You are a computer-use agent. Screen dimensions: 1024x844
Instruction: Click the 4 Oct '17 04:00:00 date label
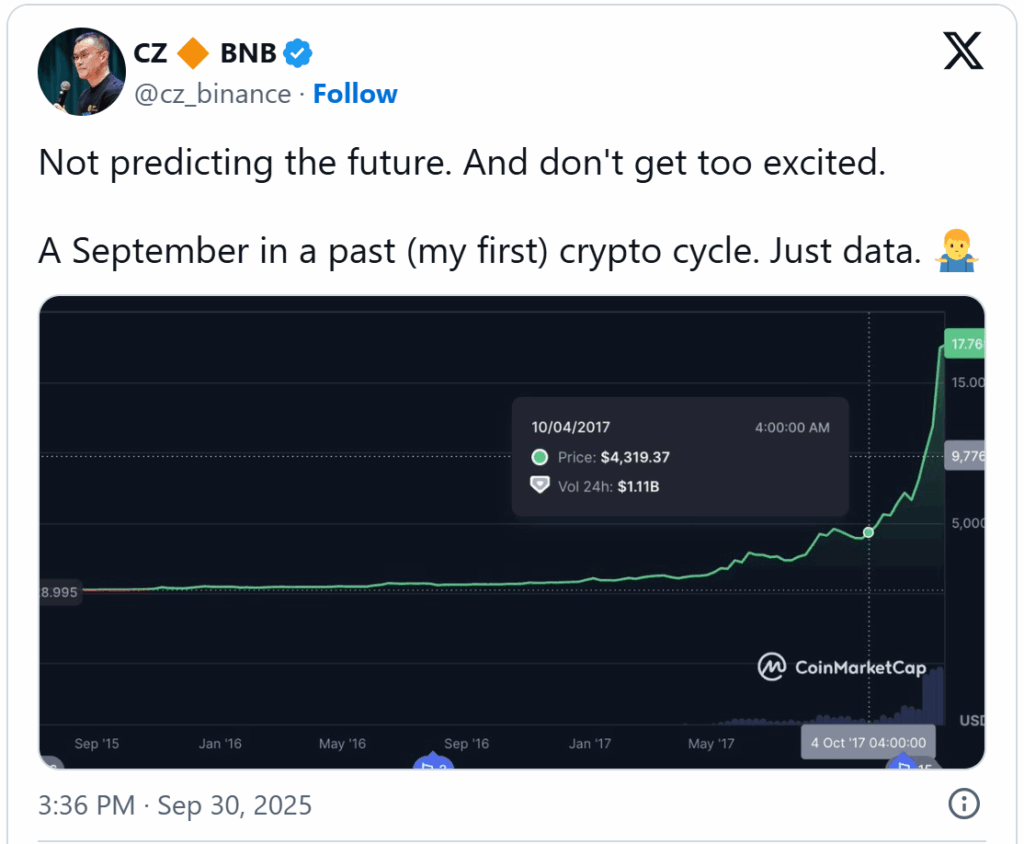click(868, 743)
